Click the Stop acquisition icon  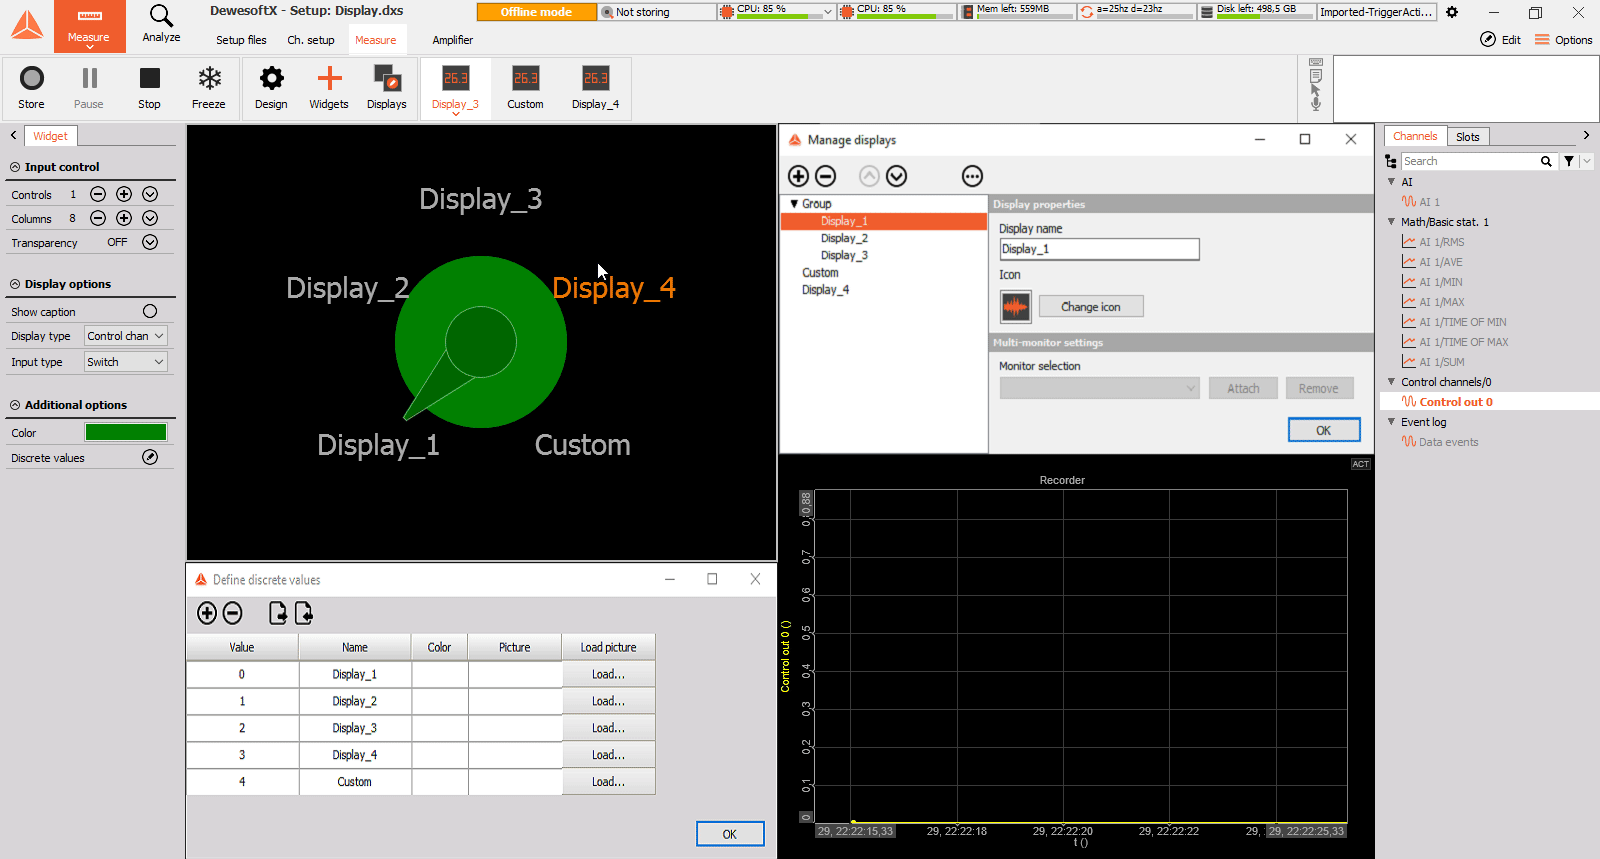(149, 79)
